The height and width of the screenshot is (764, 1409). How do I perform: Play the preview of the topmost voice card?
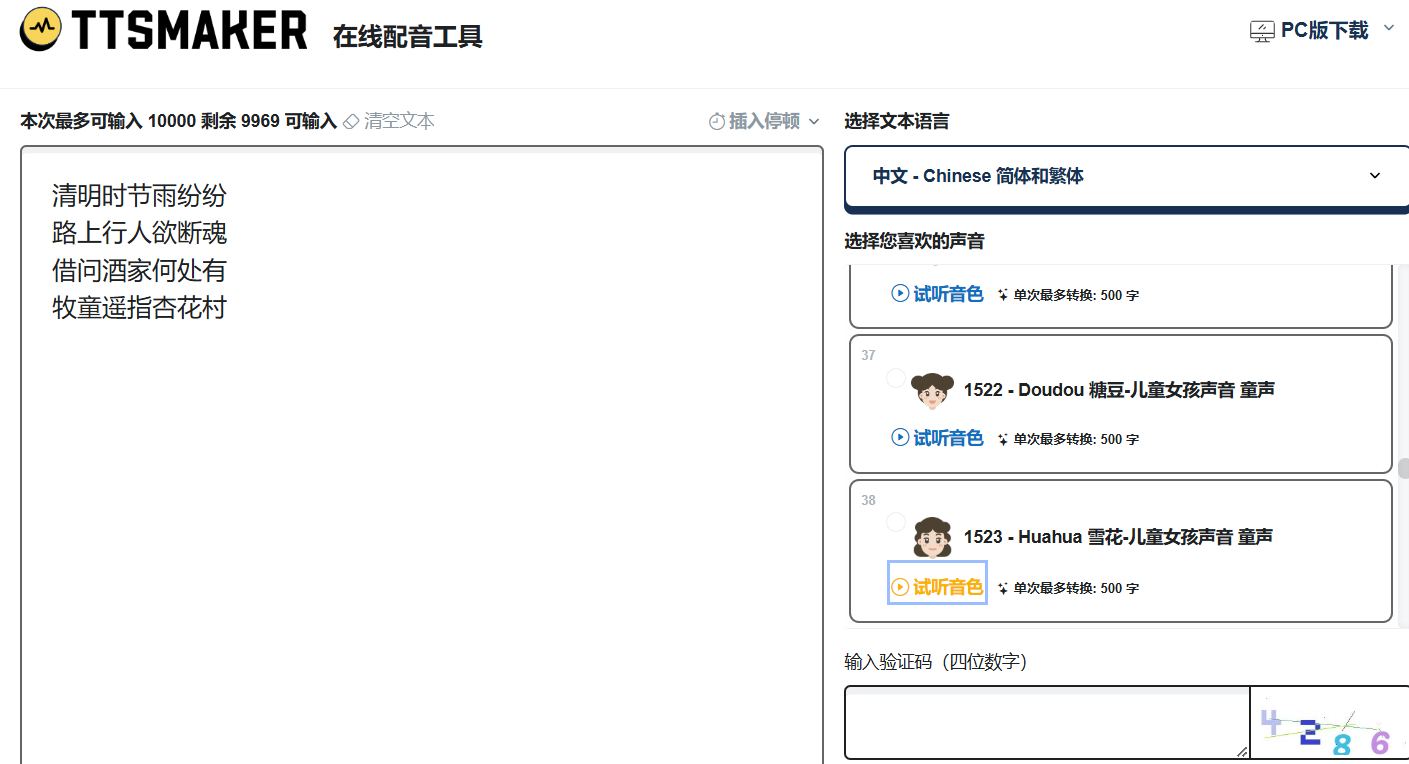point(937,294)
